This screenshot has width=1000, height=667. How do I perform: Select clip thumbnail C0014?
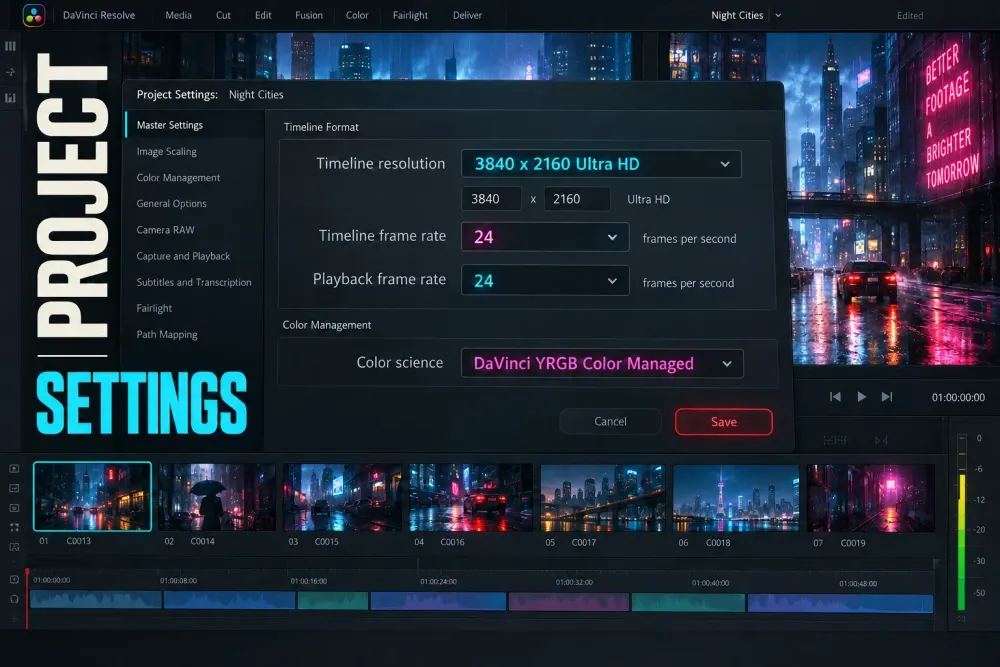(217, 497)
